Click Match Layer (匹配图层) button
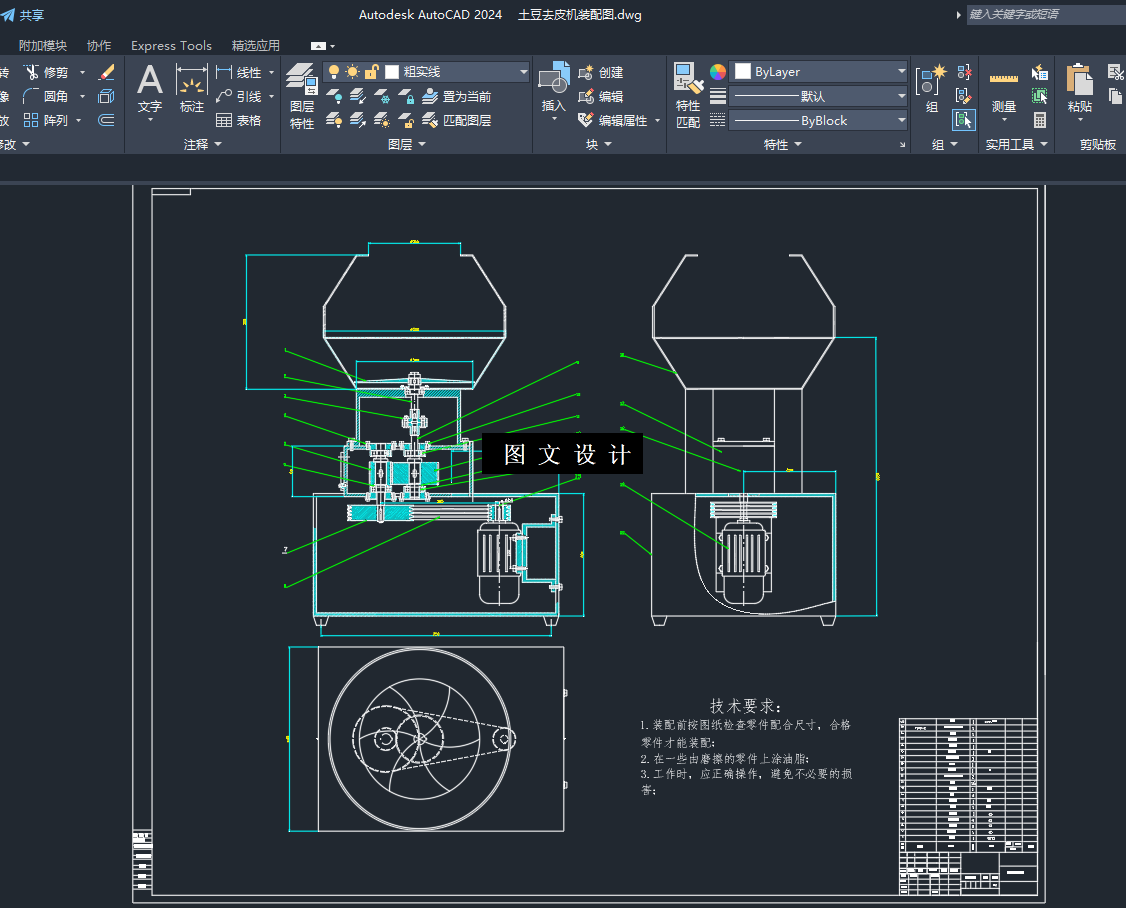The height and width of the screenshot is (908, 1126). tap(457, 120)
